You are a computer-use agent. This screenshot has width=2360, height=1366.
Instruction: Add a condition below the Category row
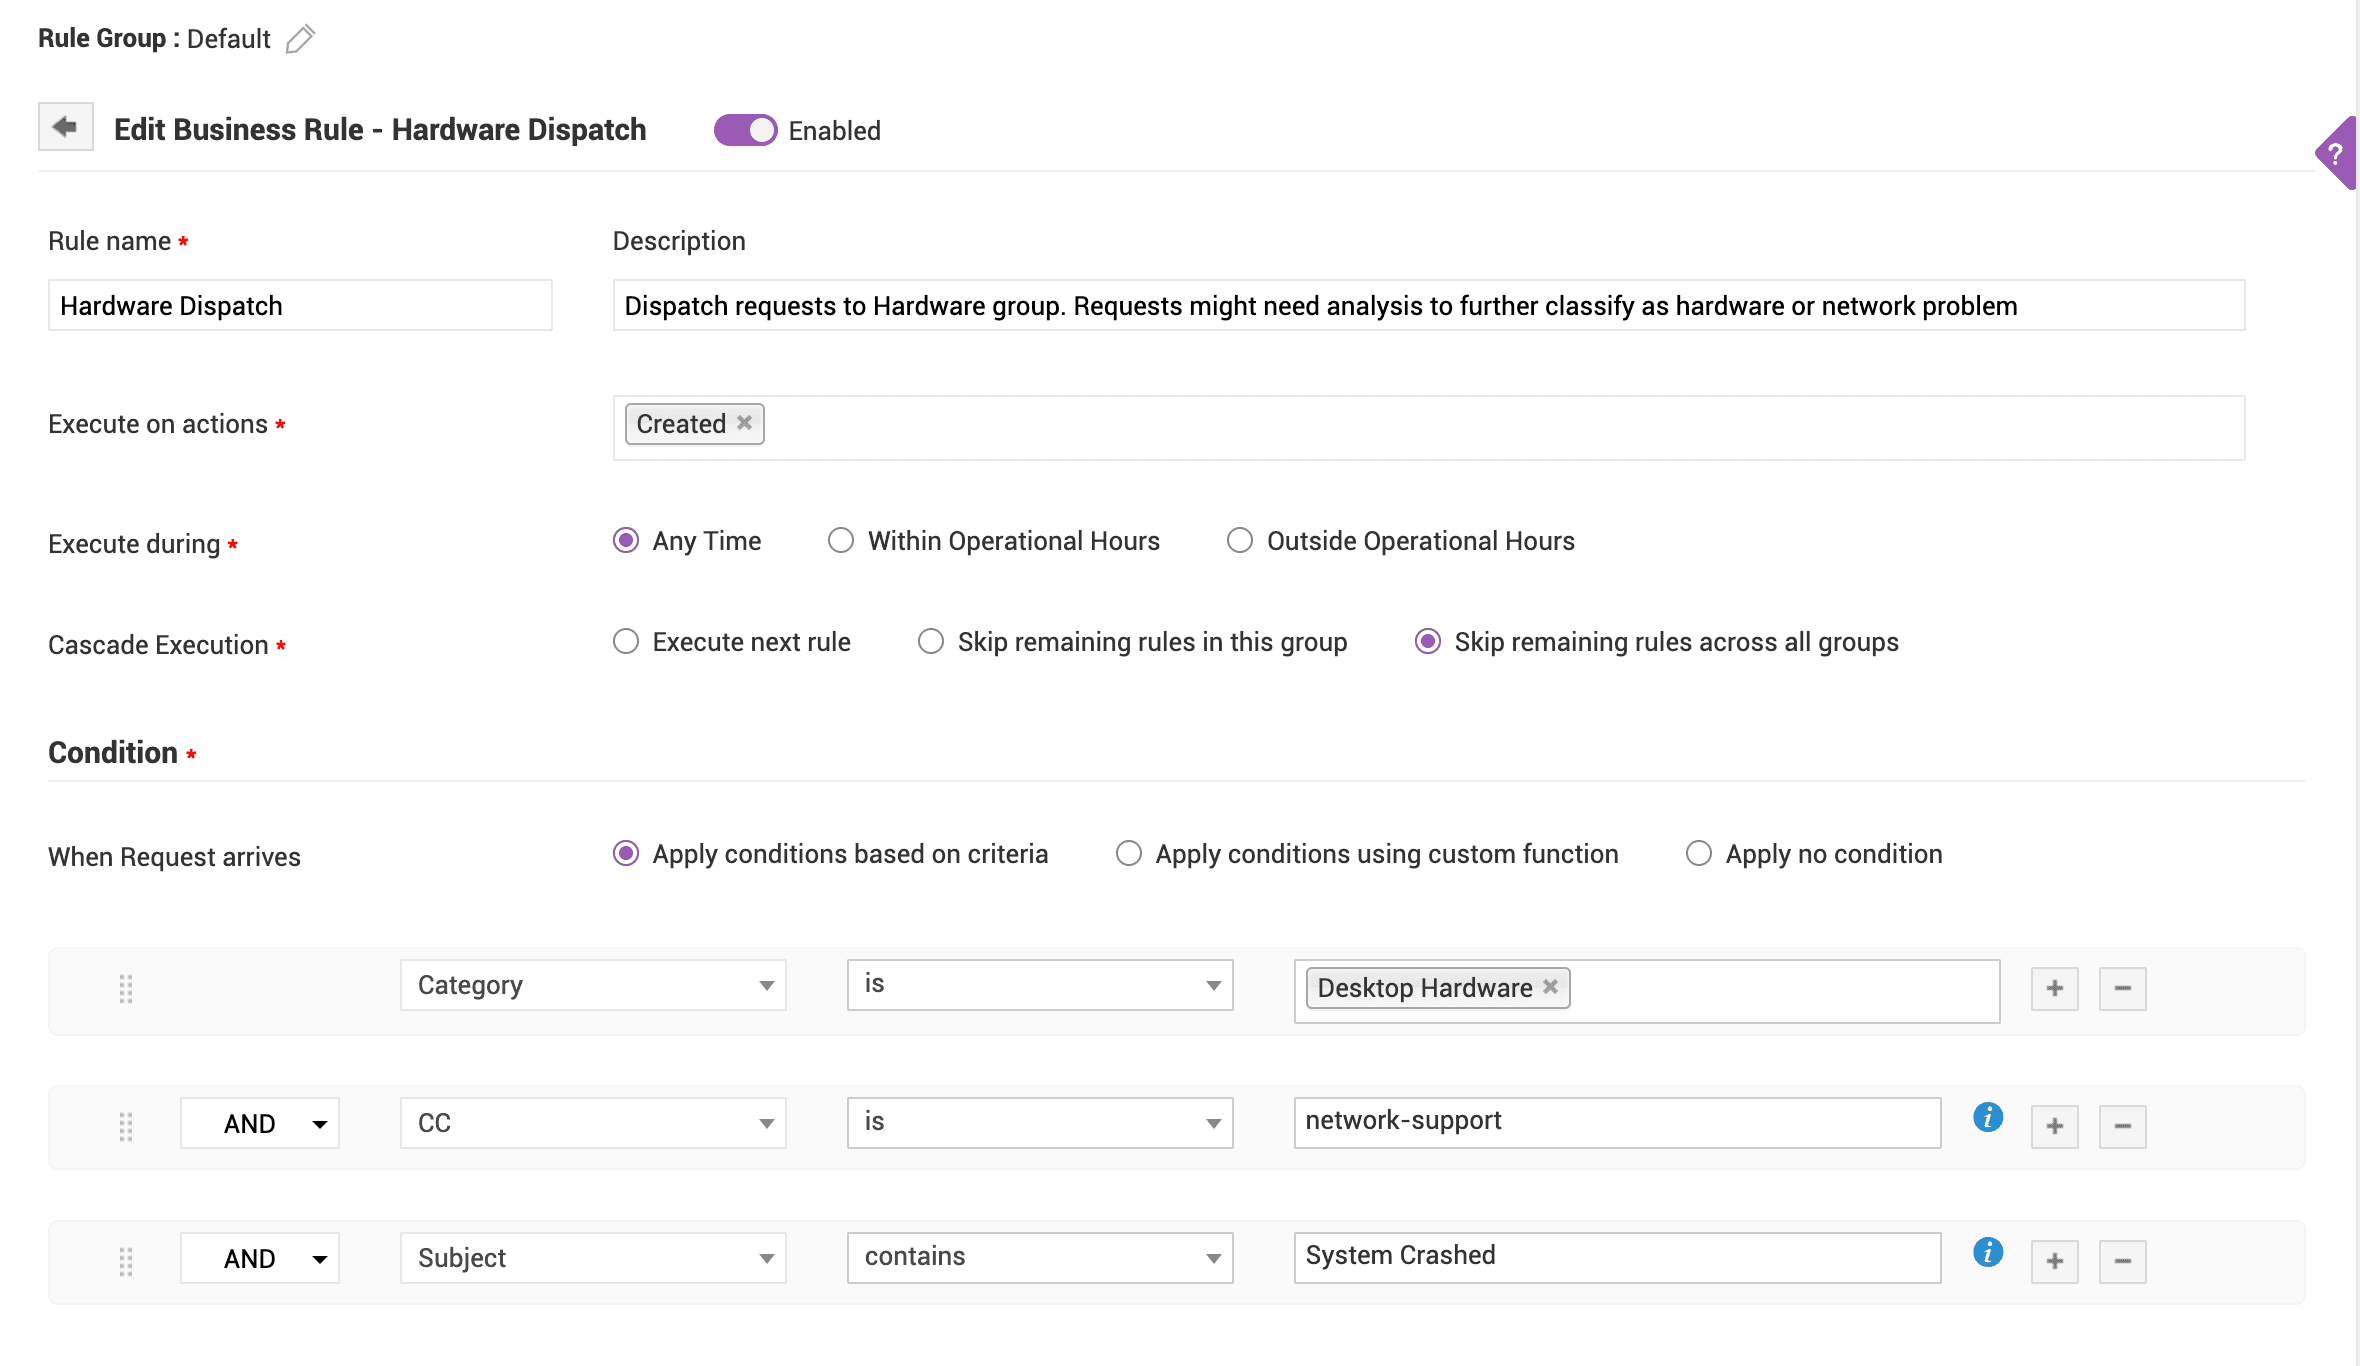click(x=2054, y=988)
